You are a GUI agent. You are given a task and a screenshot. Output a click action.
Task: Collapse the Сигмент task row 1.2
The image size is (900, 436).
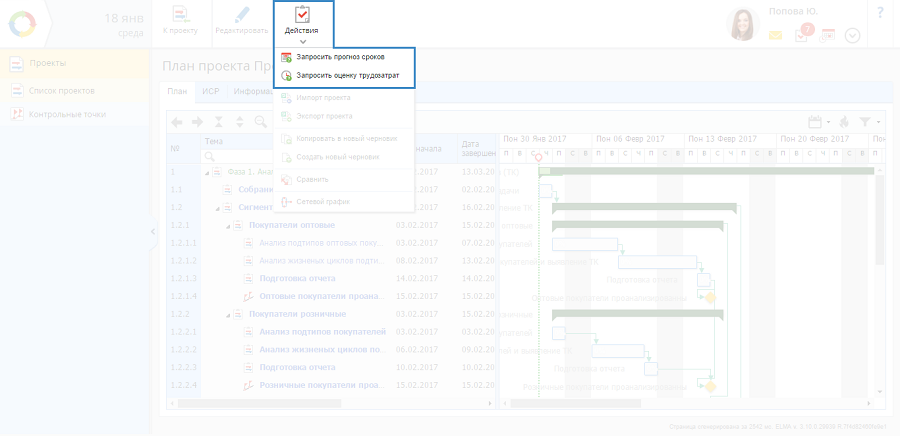coord(217,208)
